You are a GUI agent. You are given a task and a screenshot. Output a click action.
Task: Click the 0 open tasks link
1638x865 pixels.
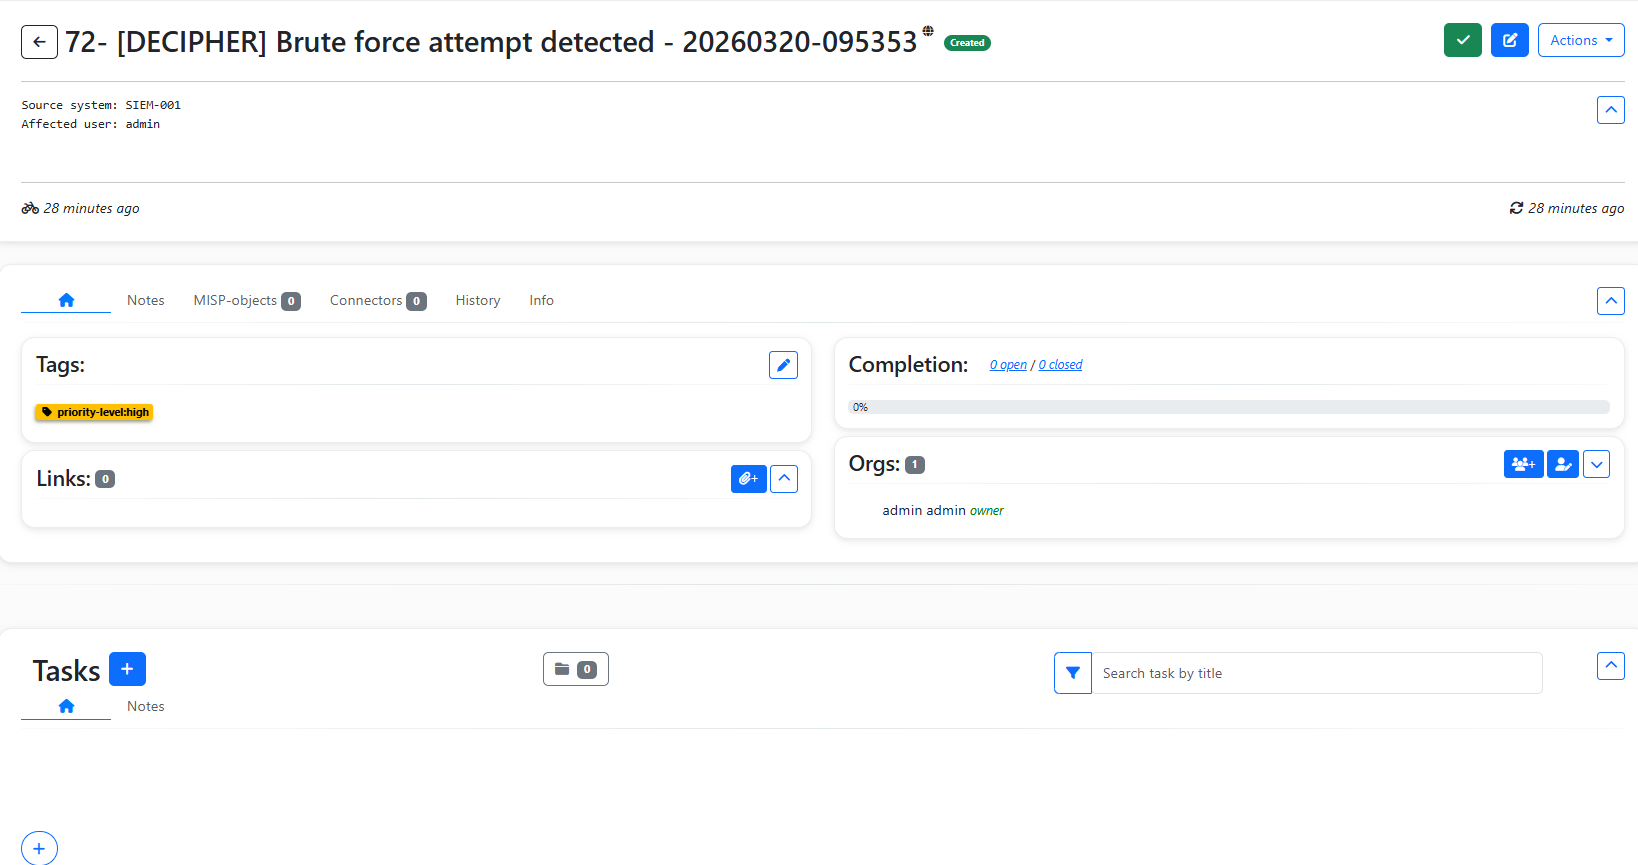(1008, 365)
